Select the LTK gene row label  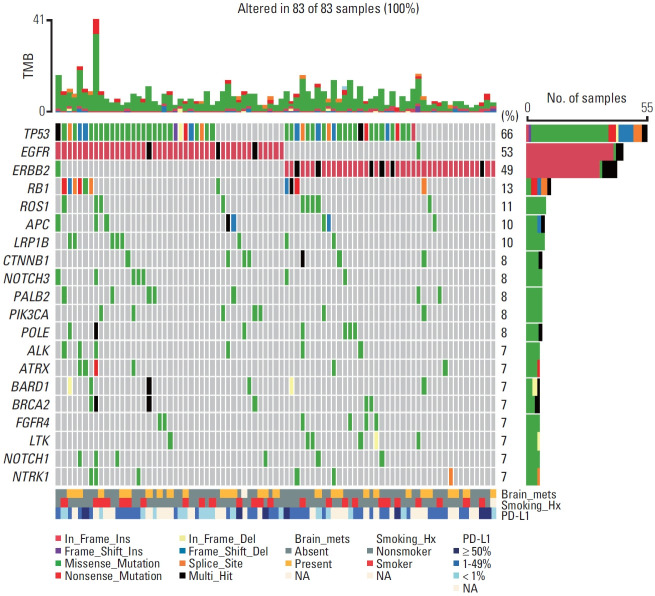pyautogui.click(x=39, y=440)
